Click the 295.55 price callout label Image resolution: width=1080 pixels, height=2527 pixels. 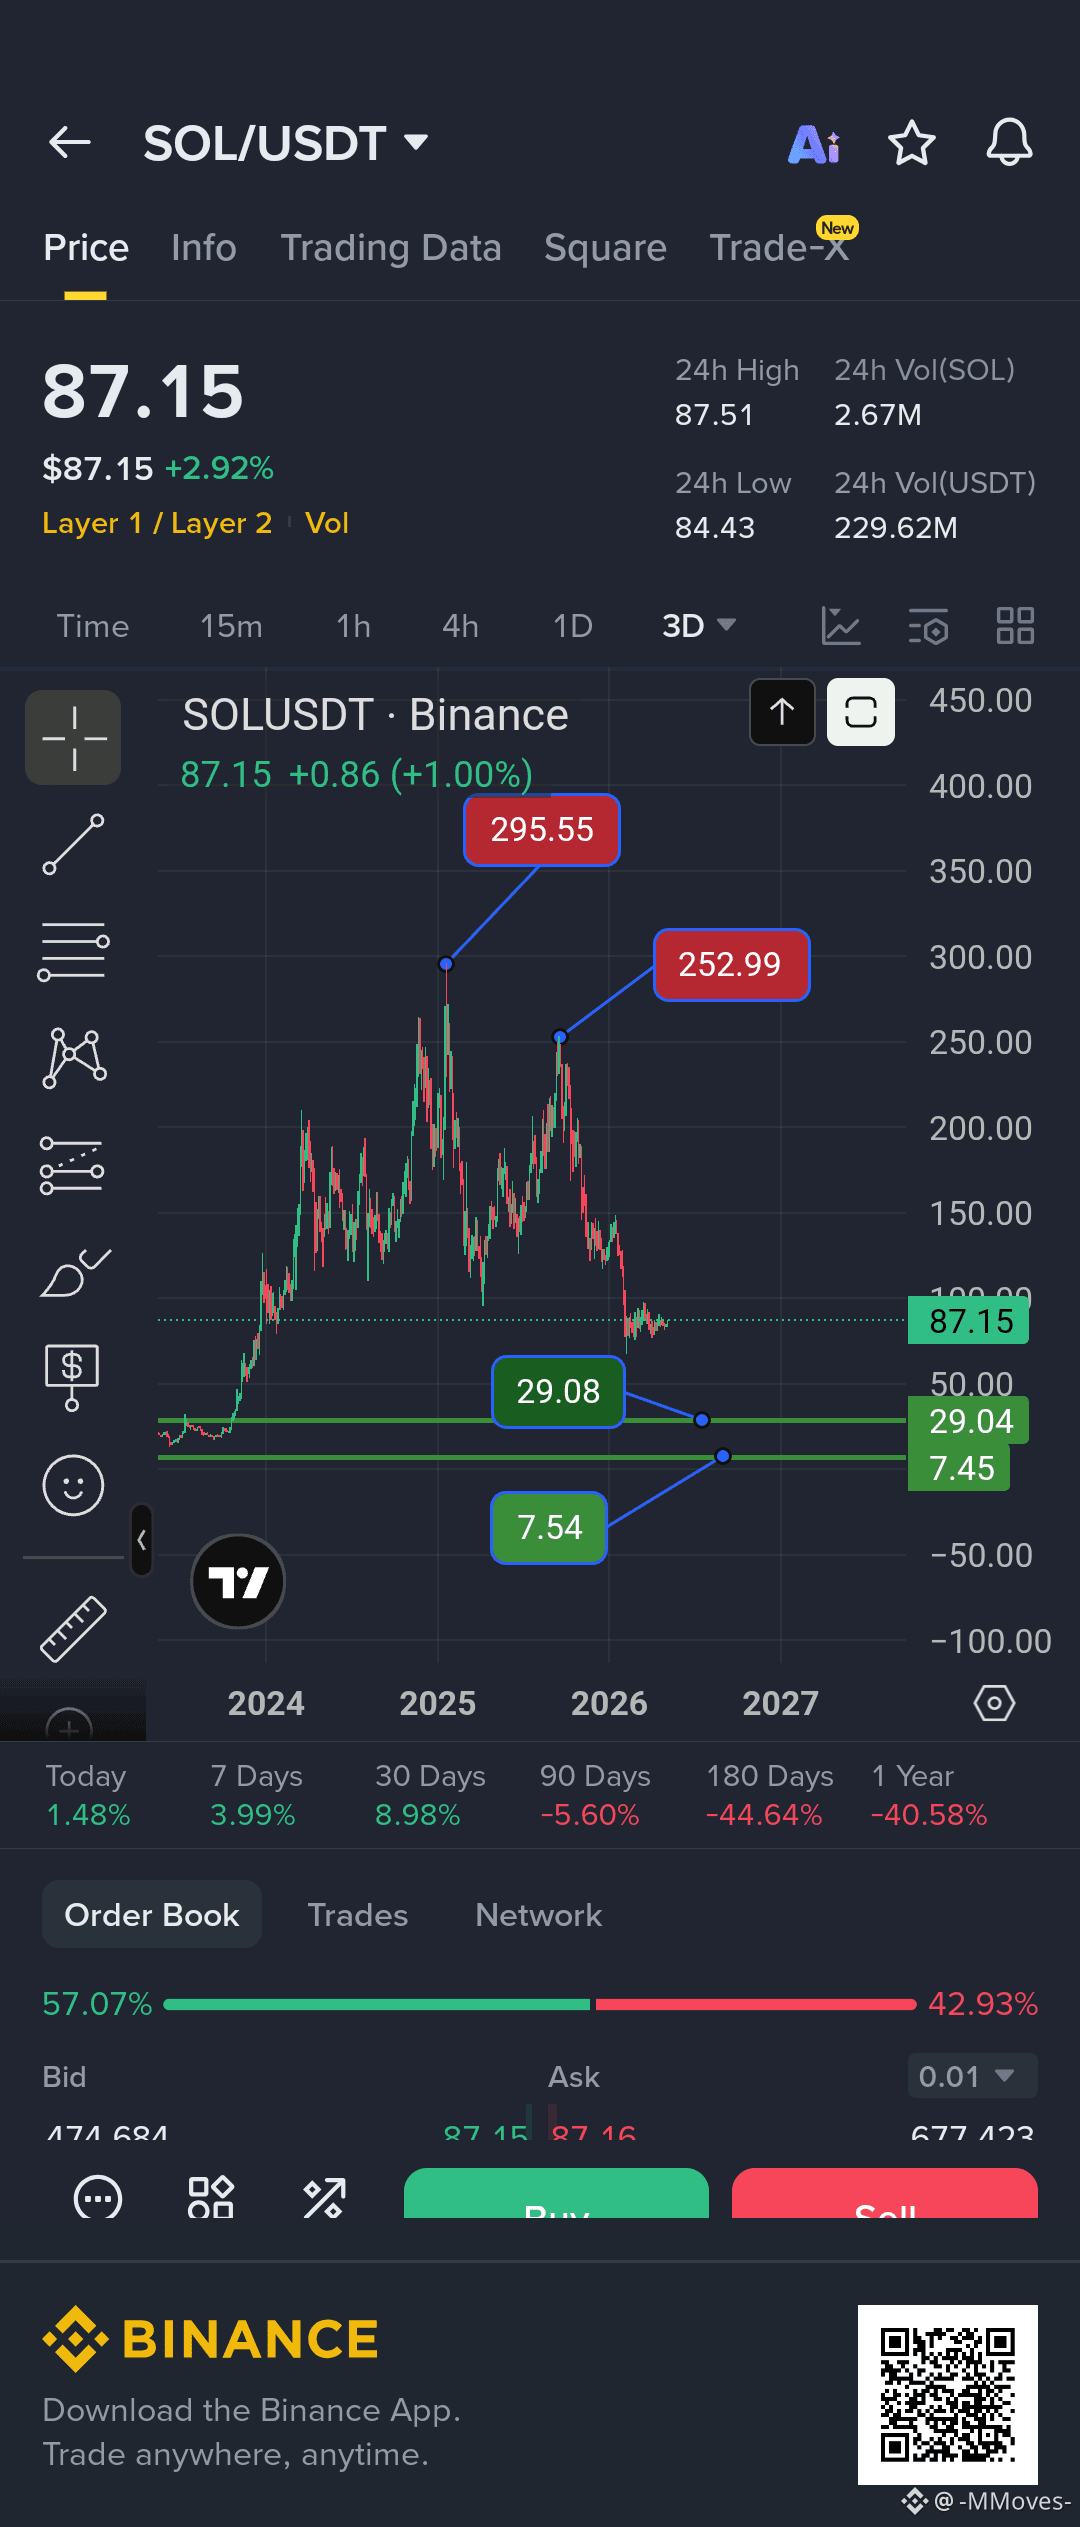coord(542,830)
